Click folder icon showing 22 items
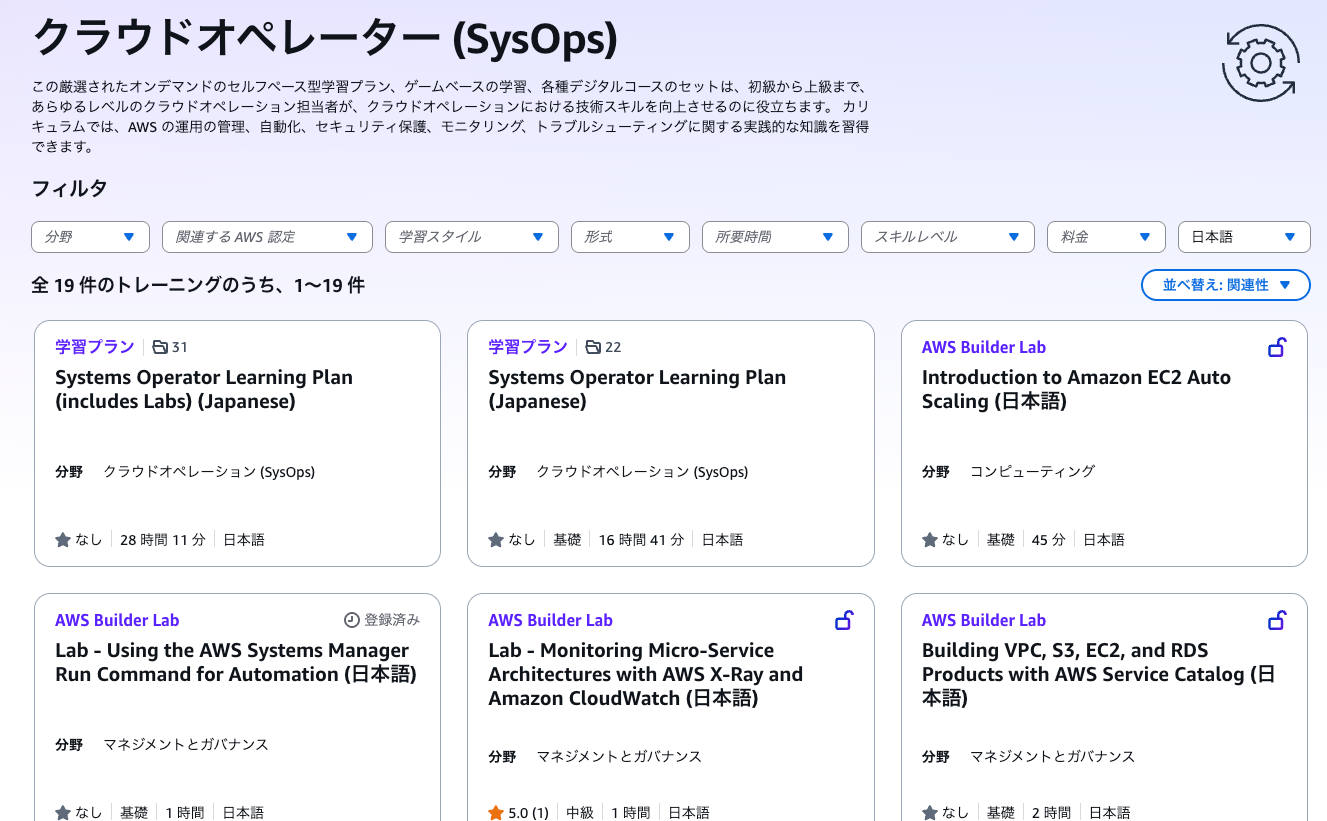The image size is (1327, 821). pyautogui.click(x=593, y=347)
